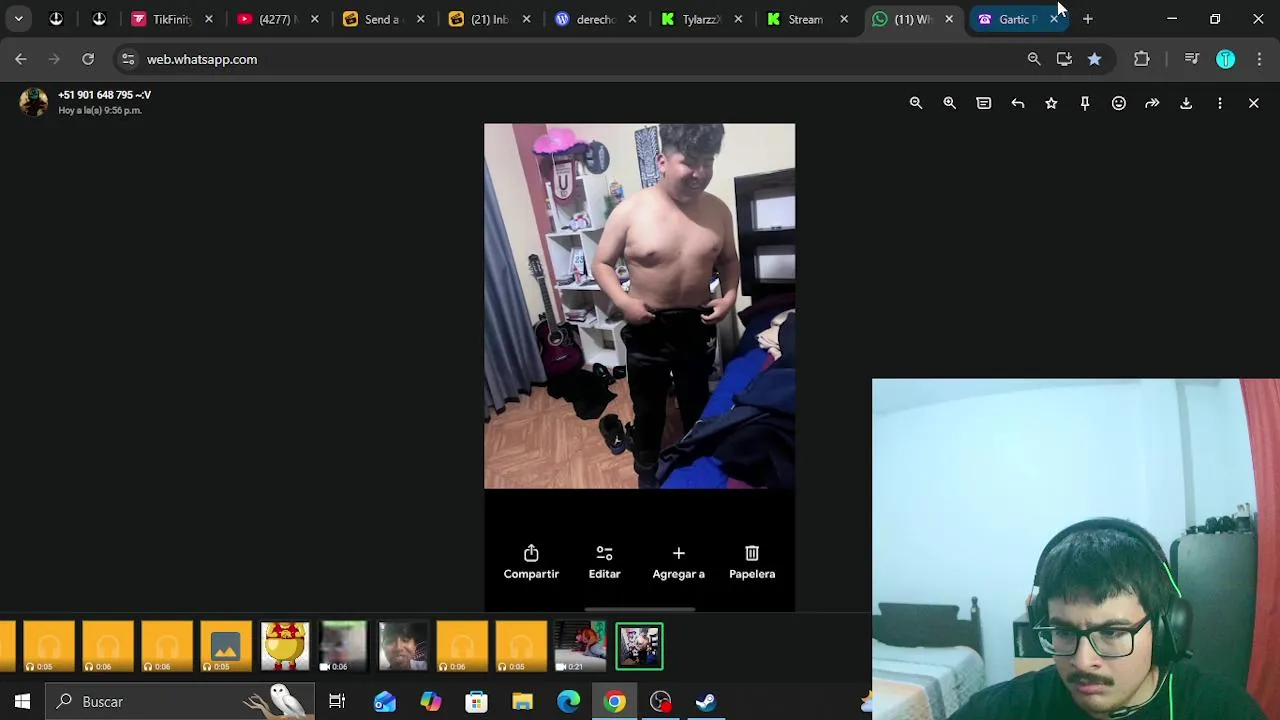The width and height of the screenshot is (1280, 720).
Task: Open the viewer's three-dot more menu
Action: tap(1220, 103)
